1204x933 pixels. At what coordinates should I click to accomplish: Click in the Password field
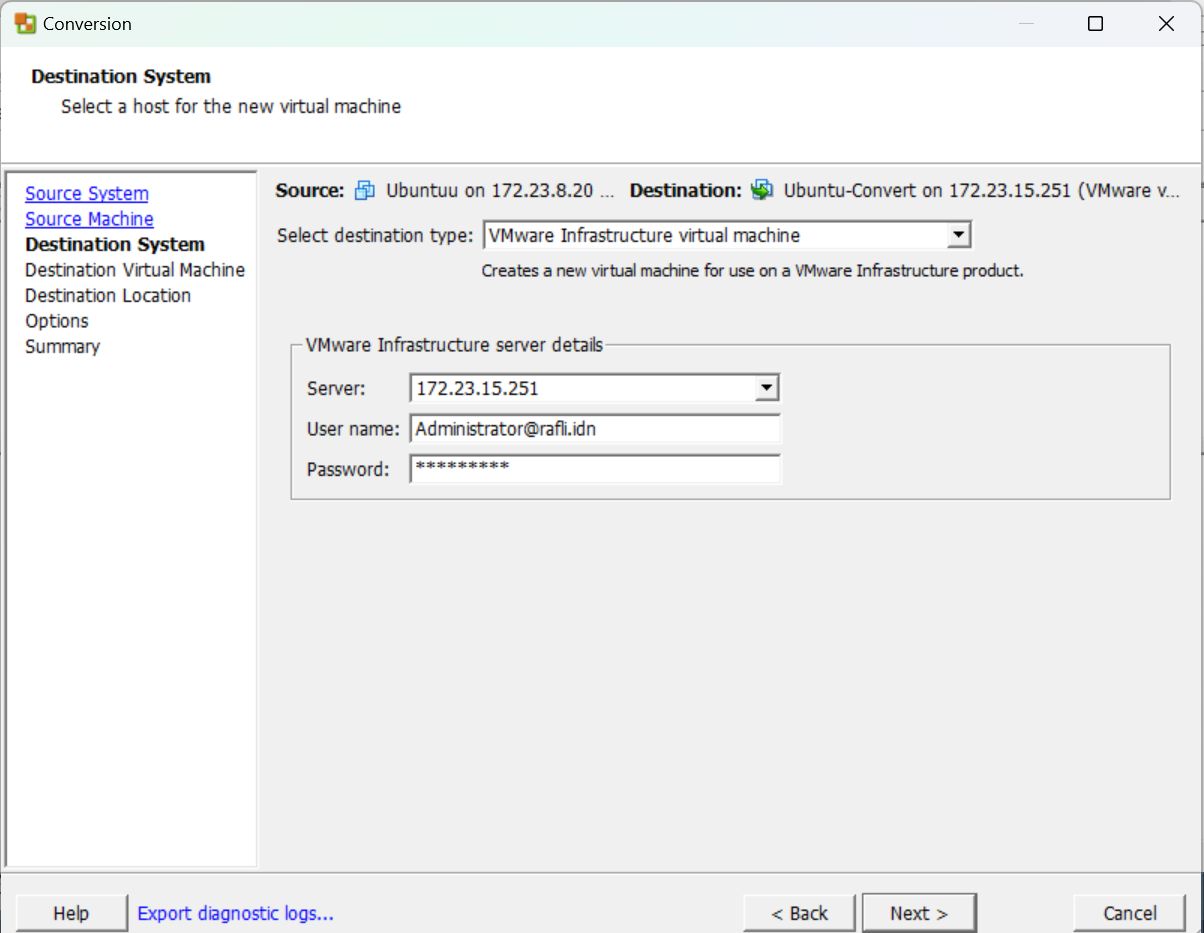[595, 469]
